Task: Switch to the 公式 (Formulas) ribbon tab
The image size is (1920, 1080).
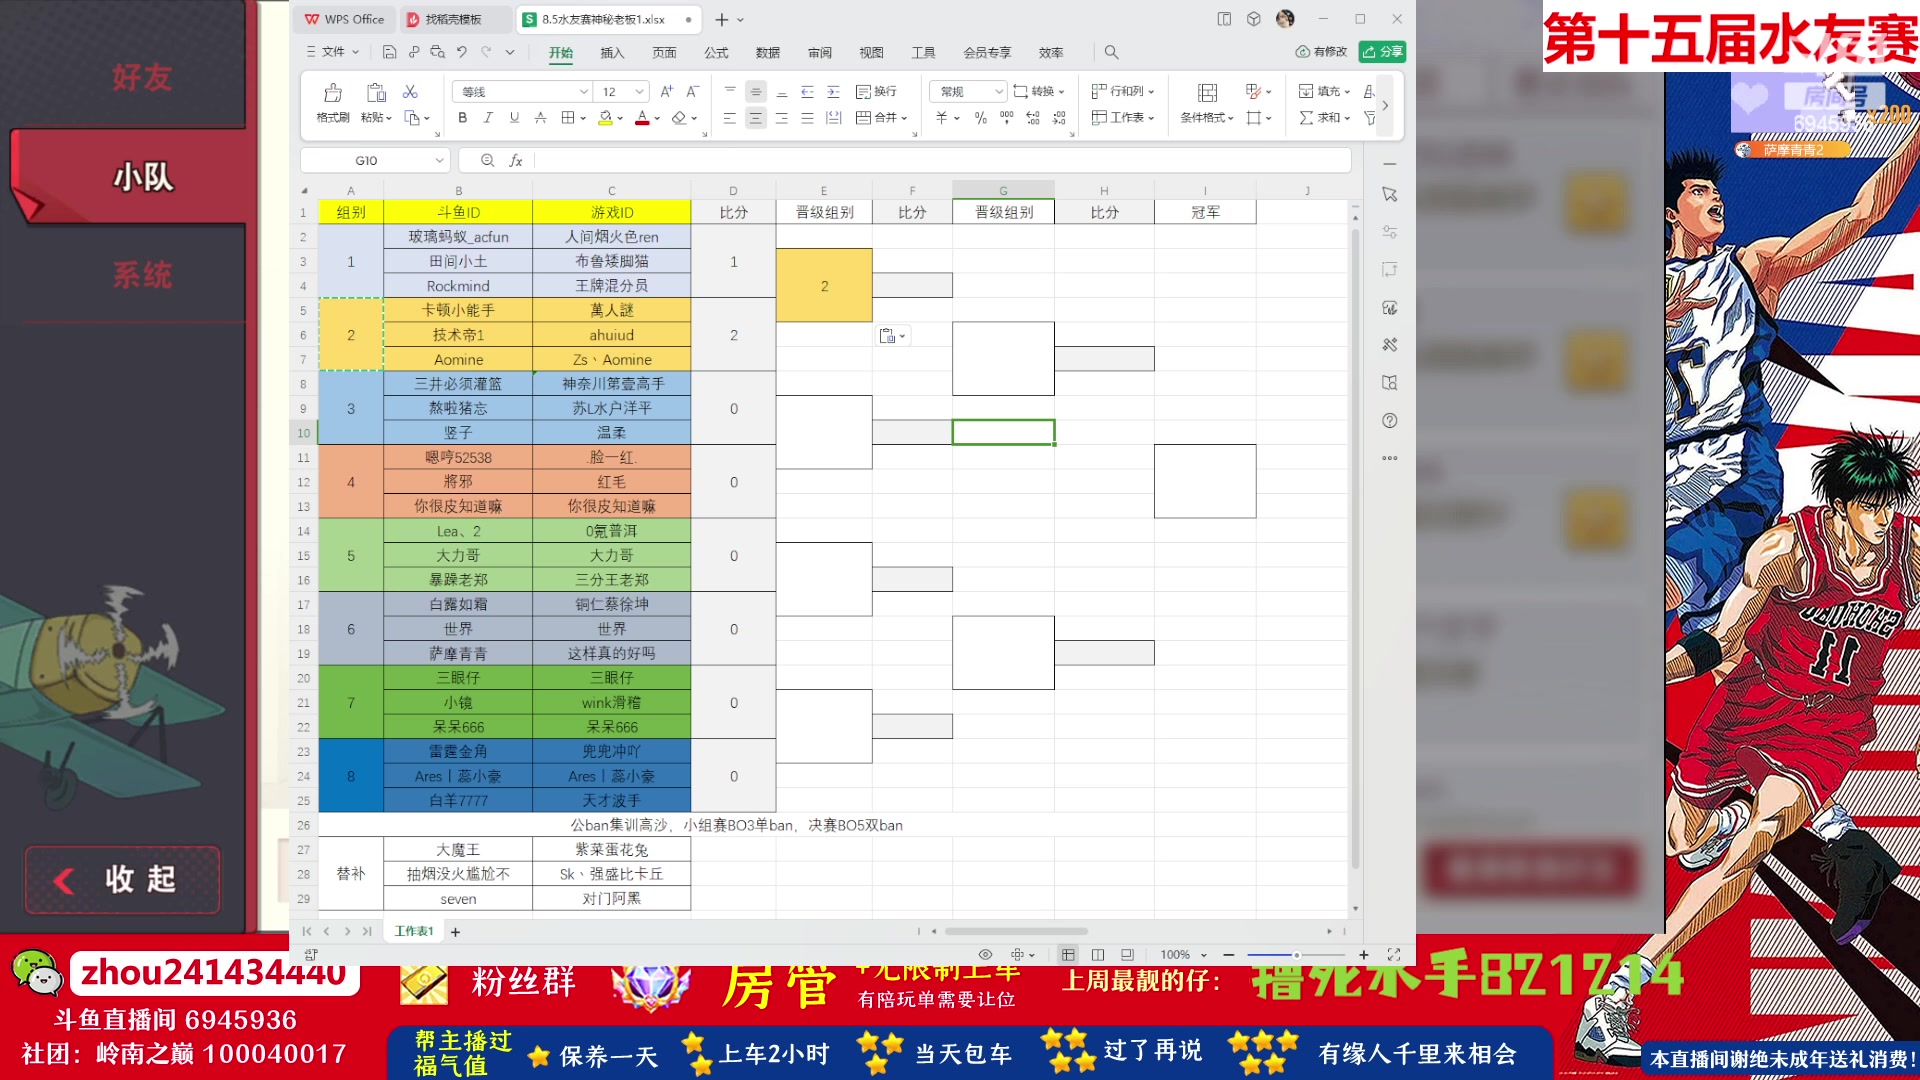Action: coord(716,53)
